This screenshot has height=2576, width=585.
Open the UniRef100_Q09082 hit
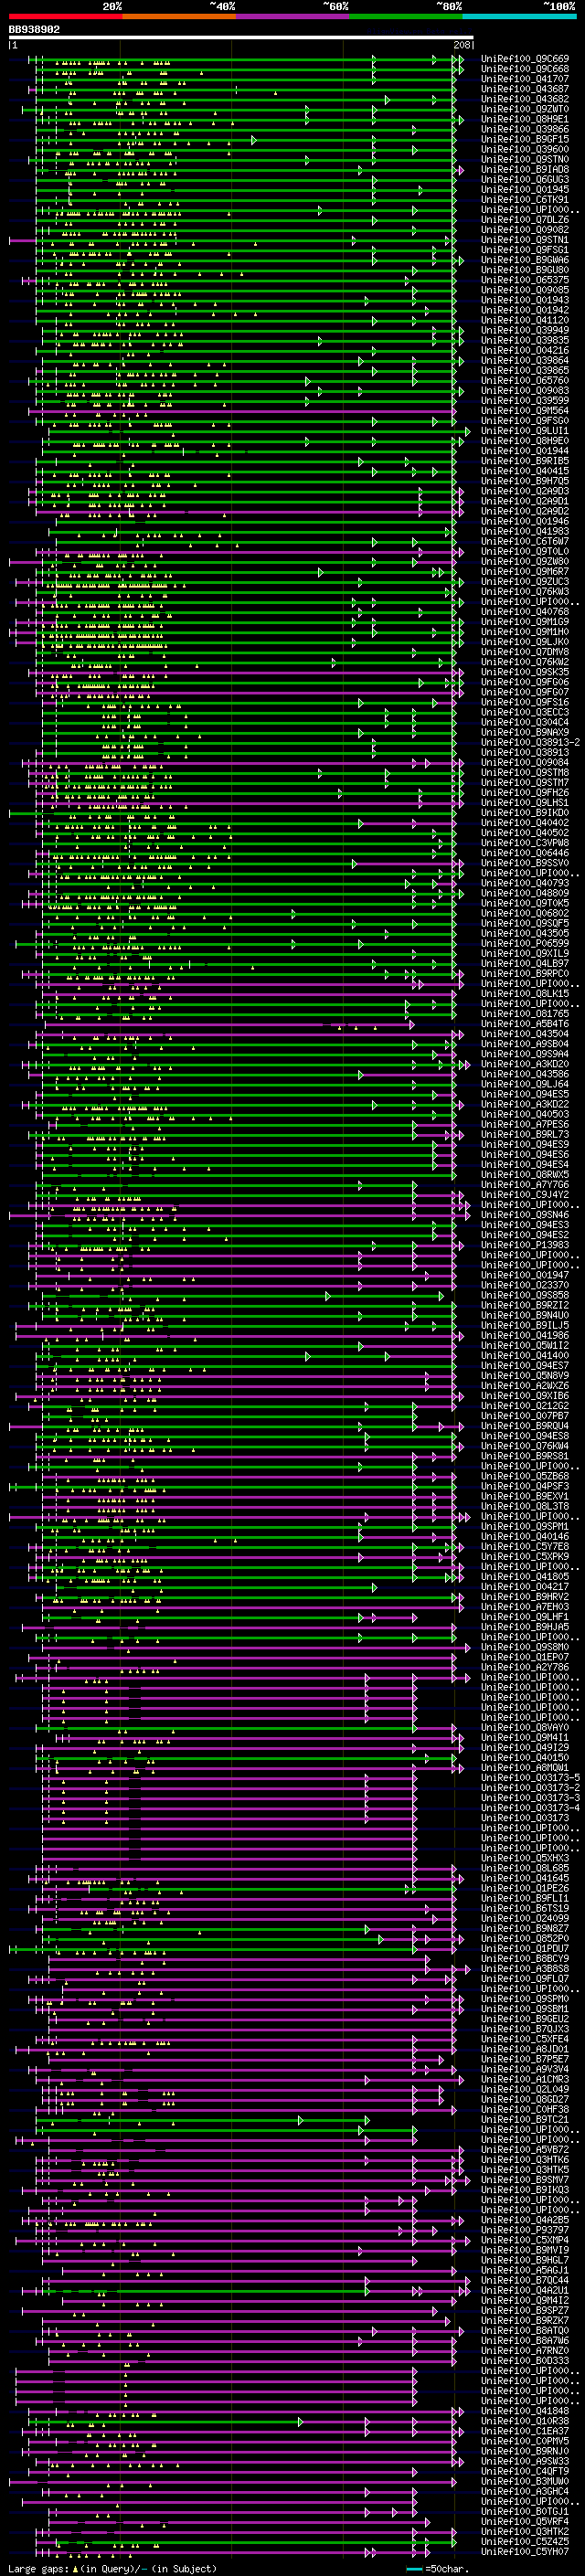pos(525,230)
